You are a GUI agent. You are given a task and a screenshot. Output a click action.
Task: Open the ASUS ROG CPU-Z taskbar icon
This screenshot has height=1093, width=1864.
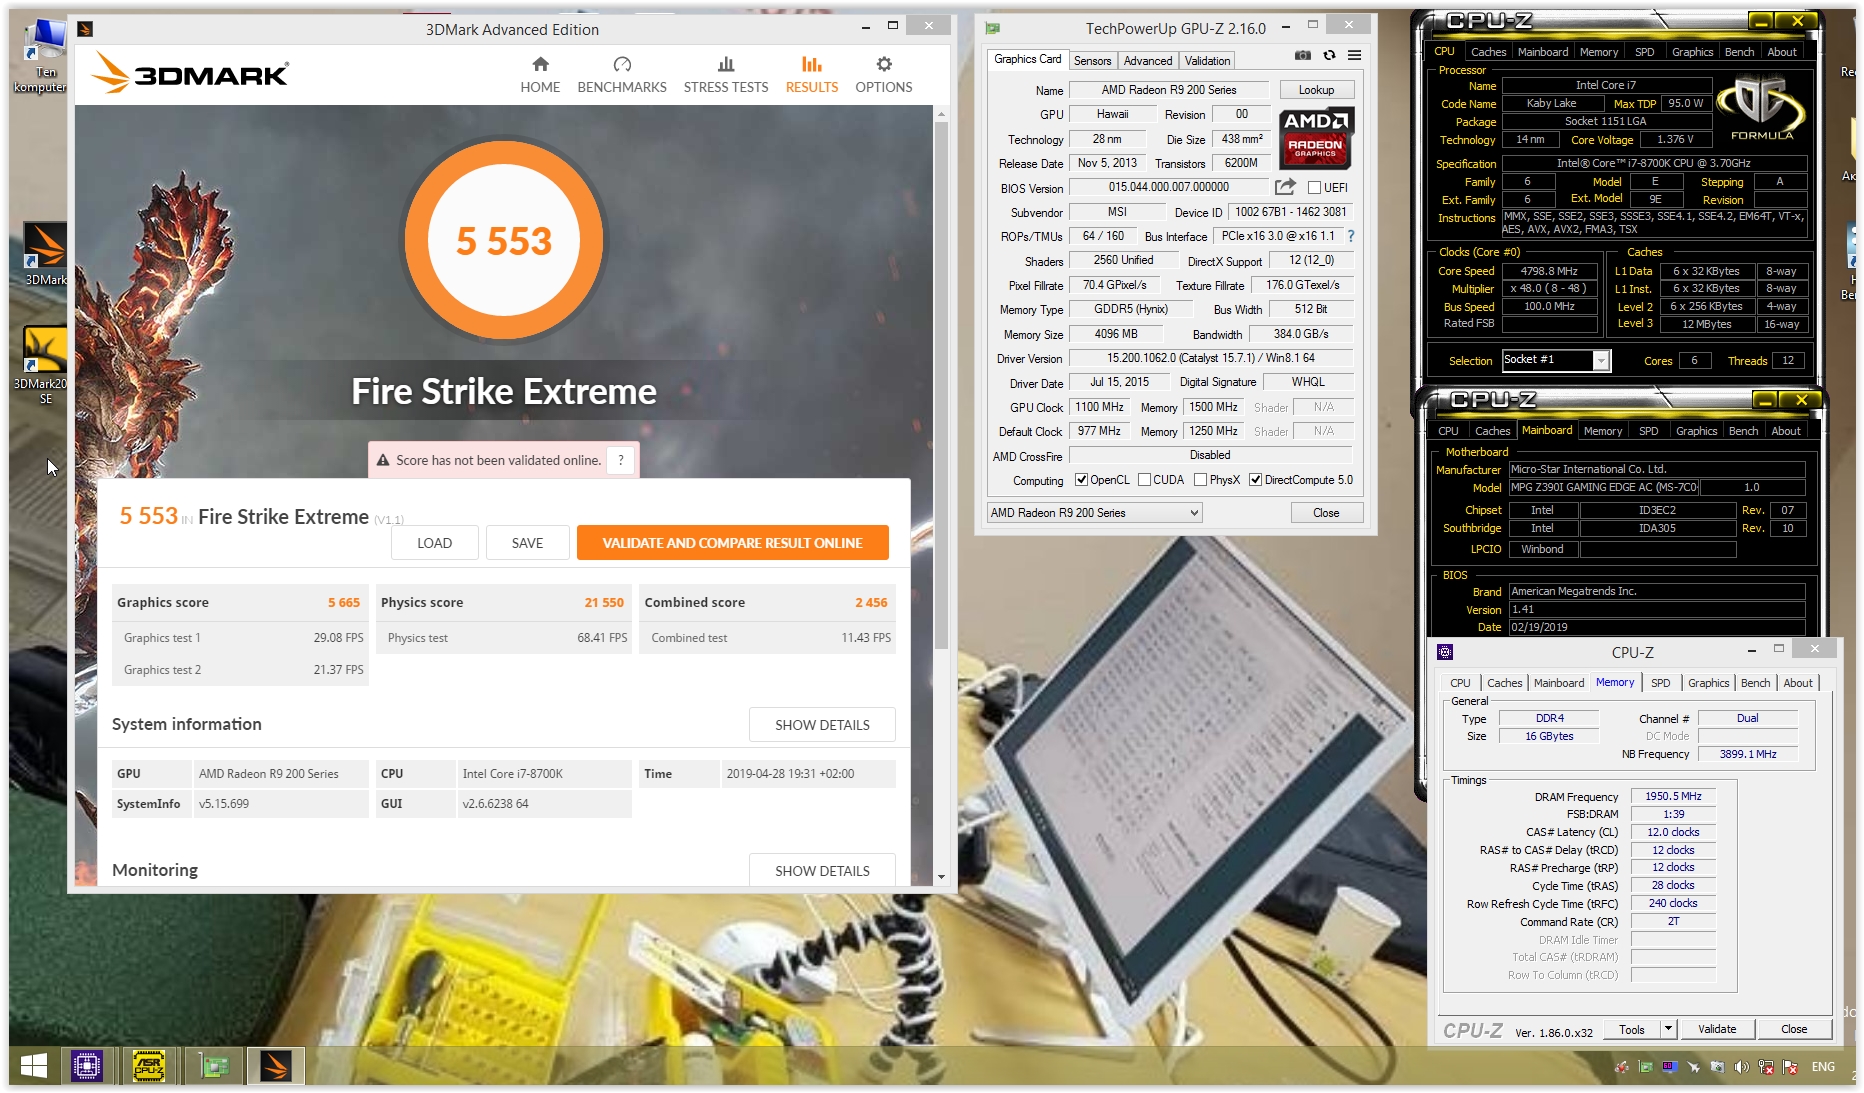pyautogui.click(x=149, y=1066)
